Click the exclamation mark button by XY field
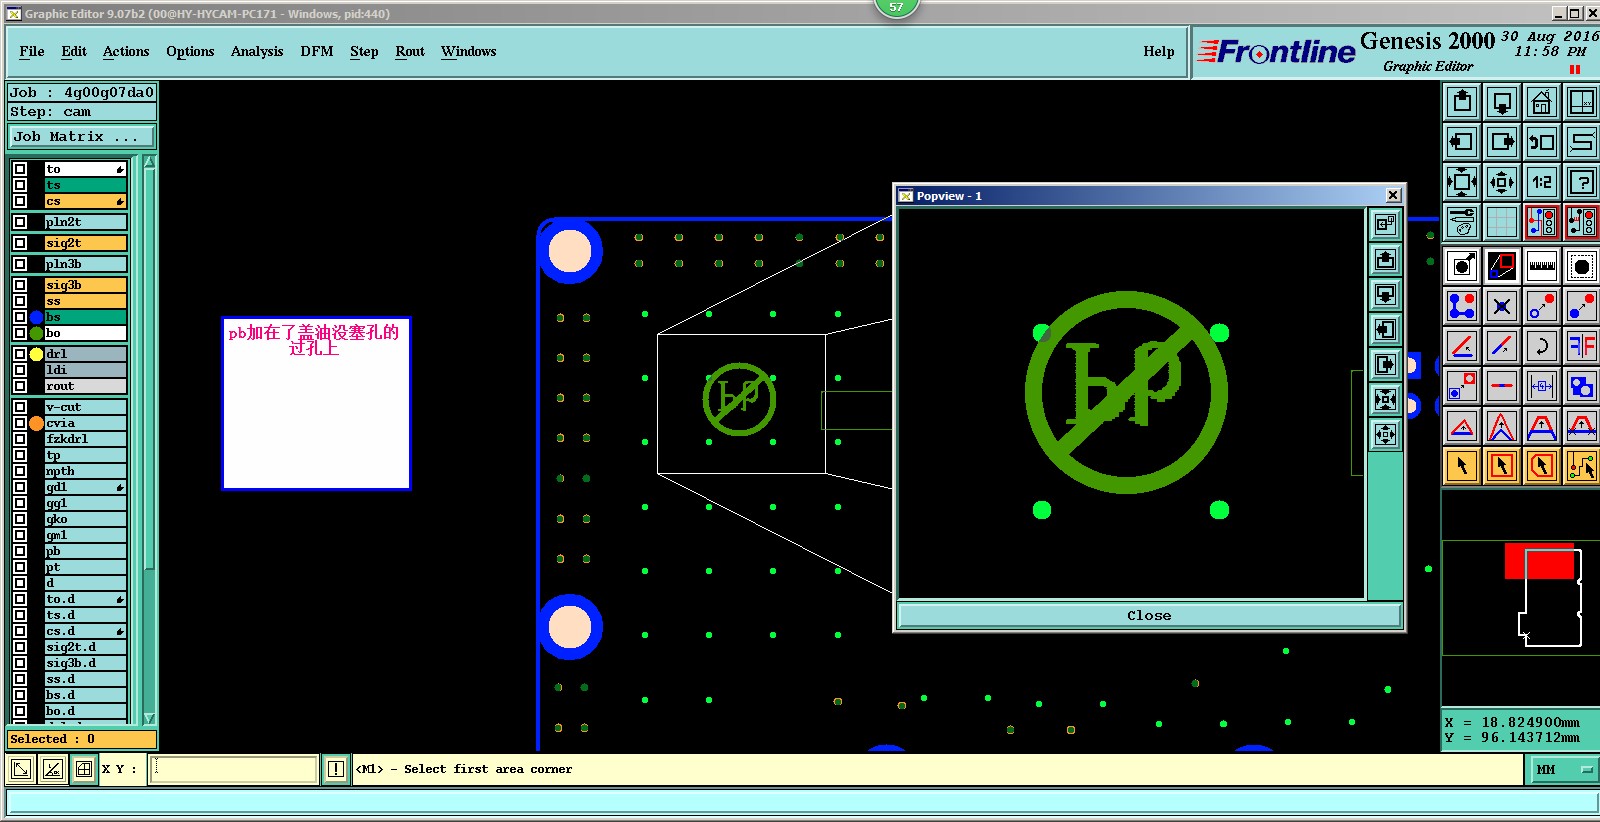The image size is (1600, 822). [336, 769]
